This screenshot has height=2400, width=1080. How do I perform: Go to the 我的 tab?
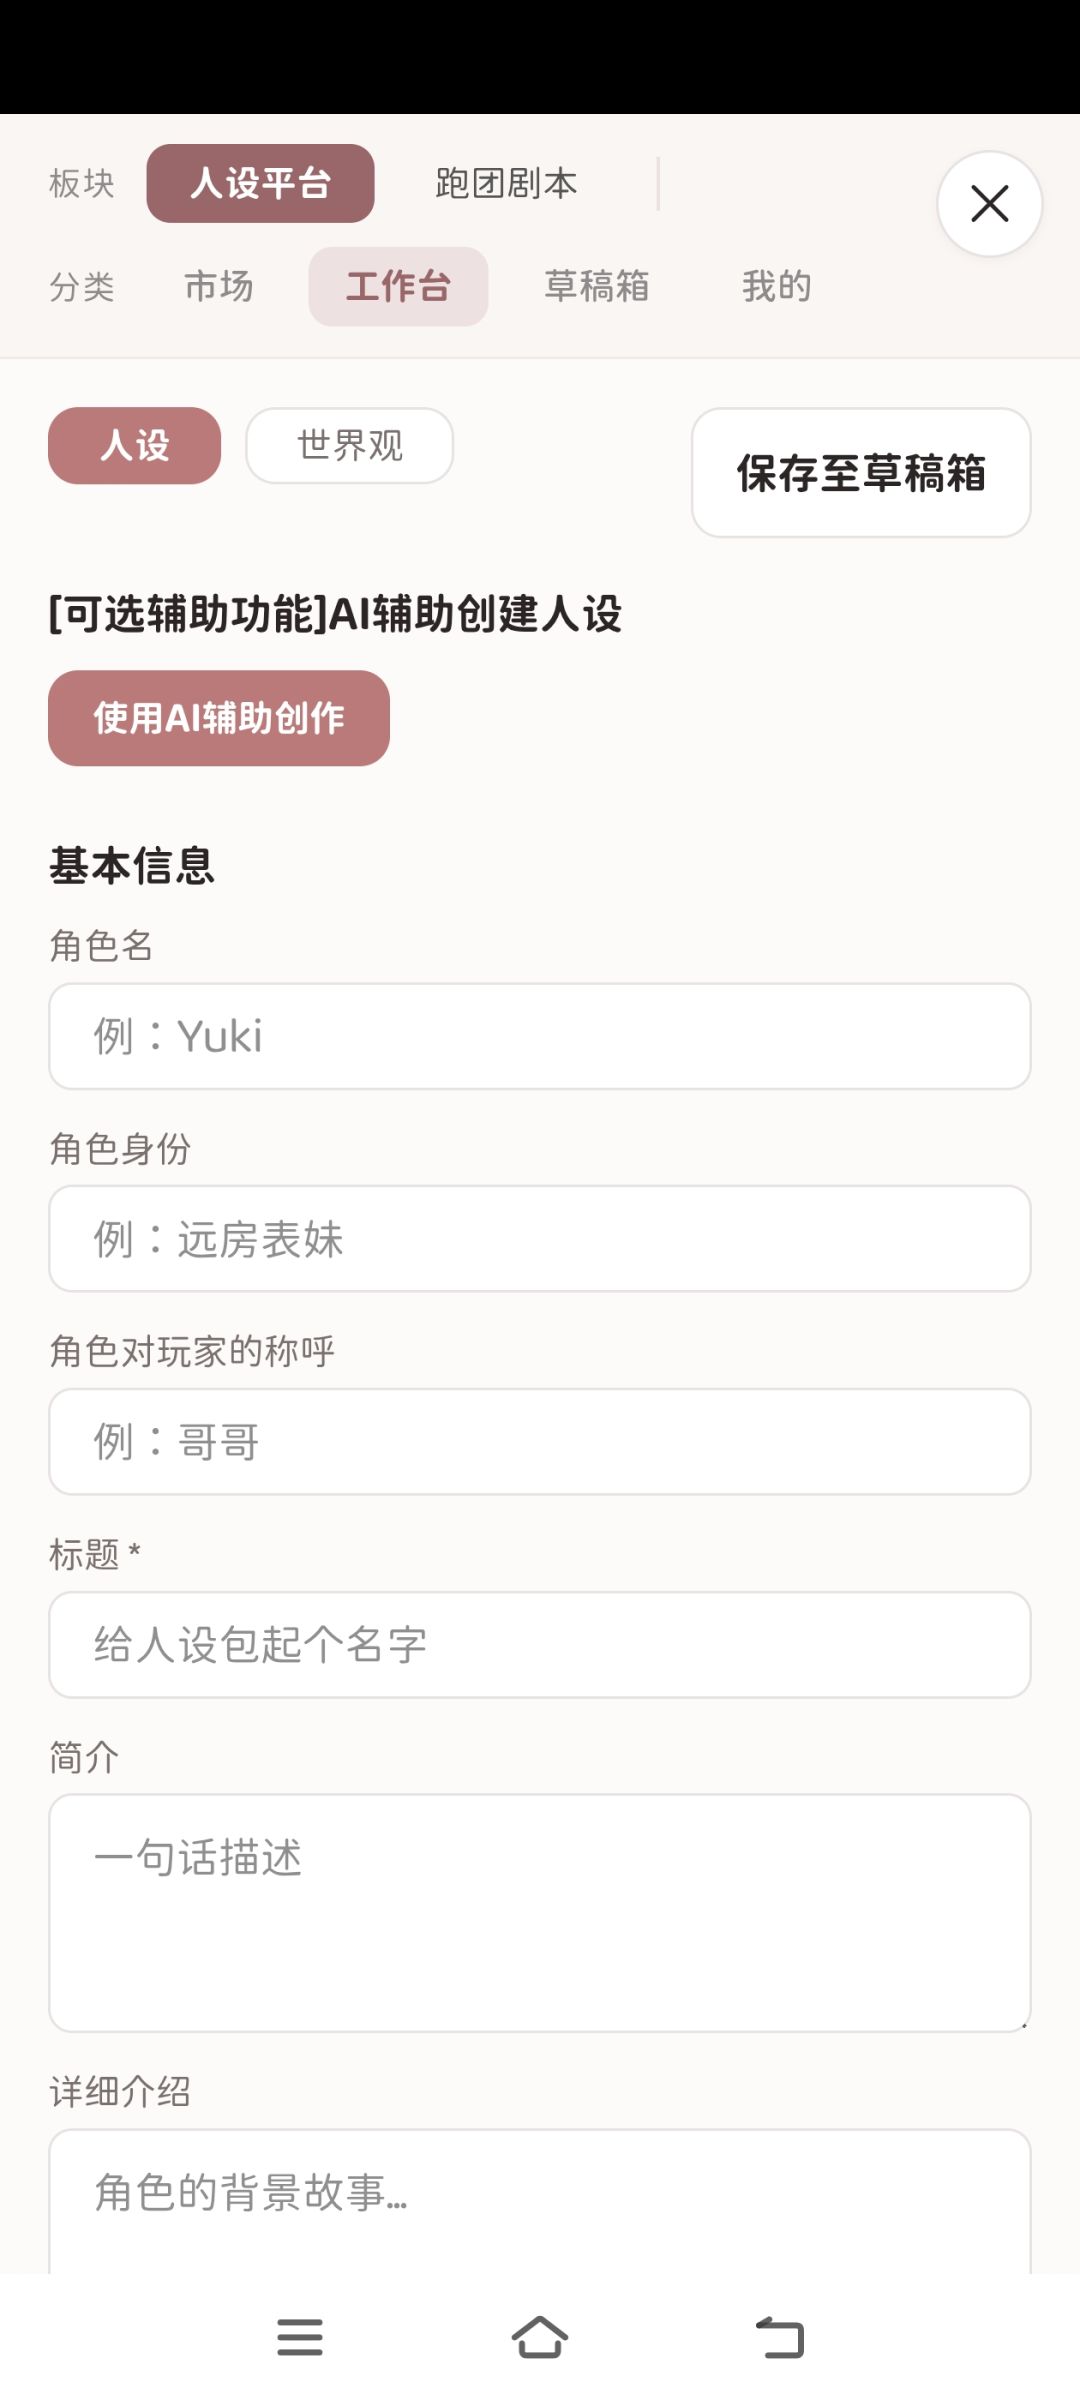(776, 286)
